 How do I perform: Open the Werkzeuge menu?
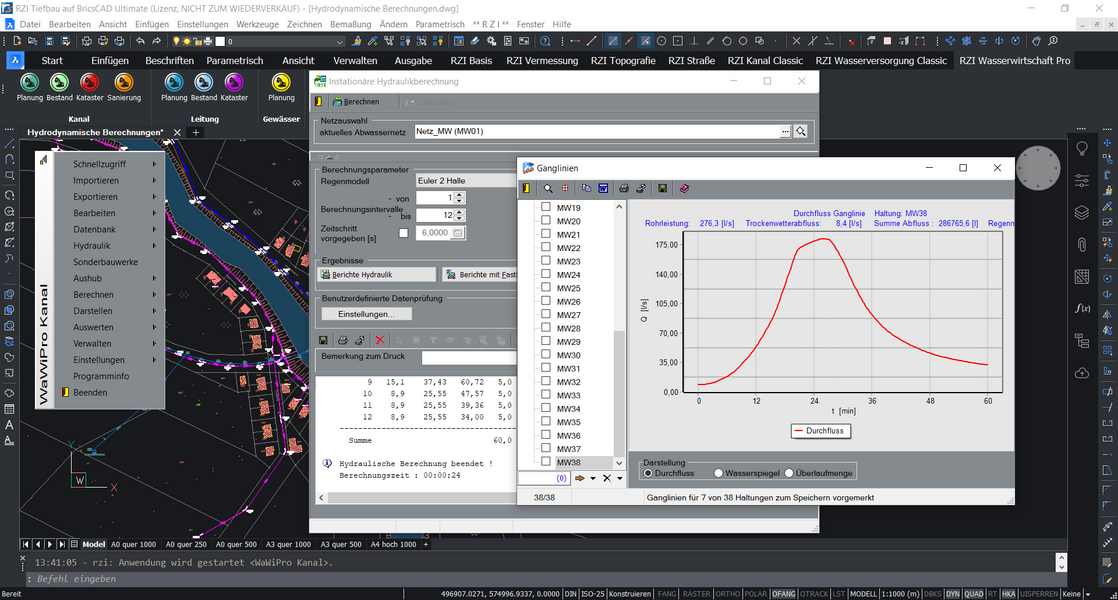tap(257, 24)
